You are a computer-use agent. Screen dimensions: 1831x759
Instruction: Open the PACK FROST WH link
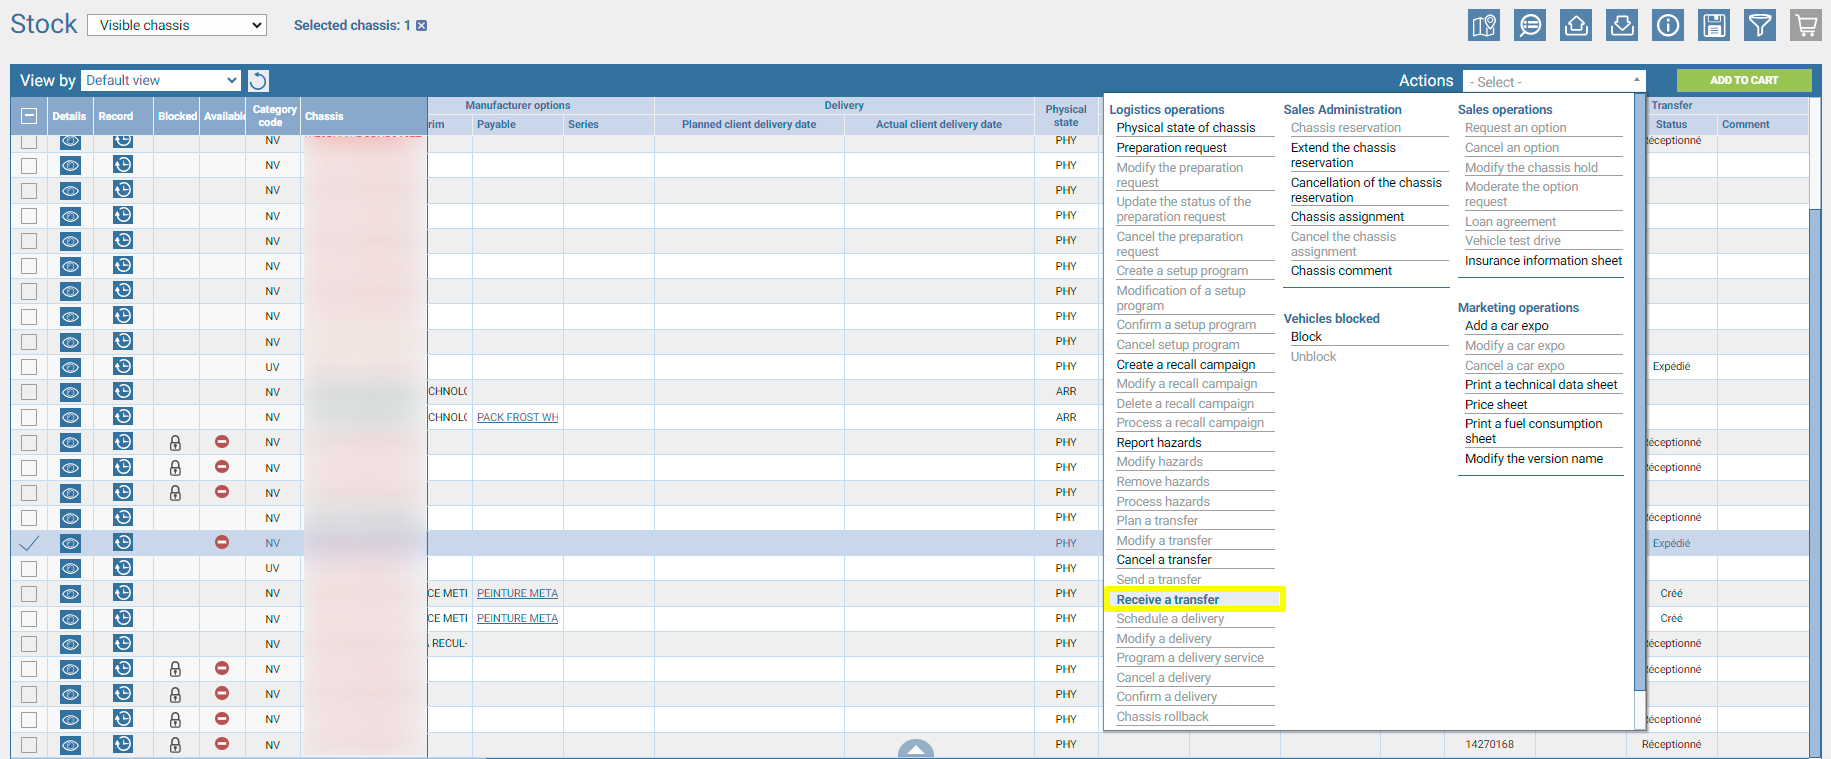coord(517,418)
